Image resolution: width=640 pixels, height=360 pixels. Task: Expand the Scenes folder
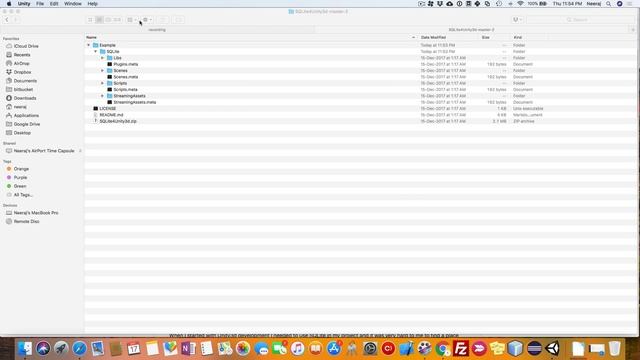click(102, 71)
